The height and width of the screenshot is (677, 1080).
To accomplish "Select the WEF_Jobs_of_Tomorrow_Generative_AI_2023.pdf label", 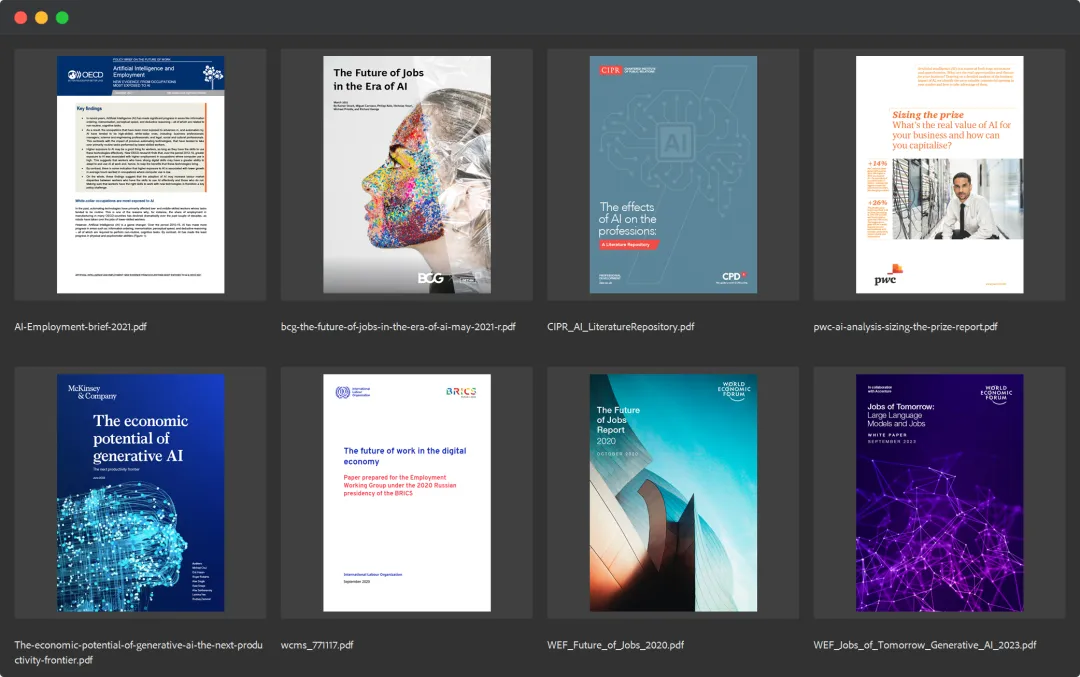I will tap(925, 645).
